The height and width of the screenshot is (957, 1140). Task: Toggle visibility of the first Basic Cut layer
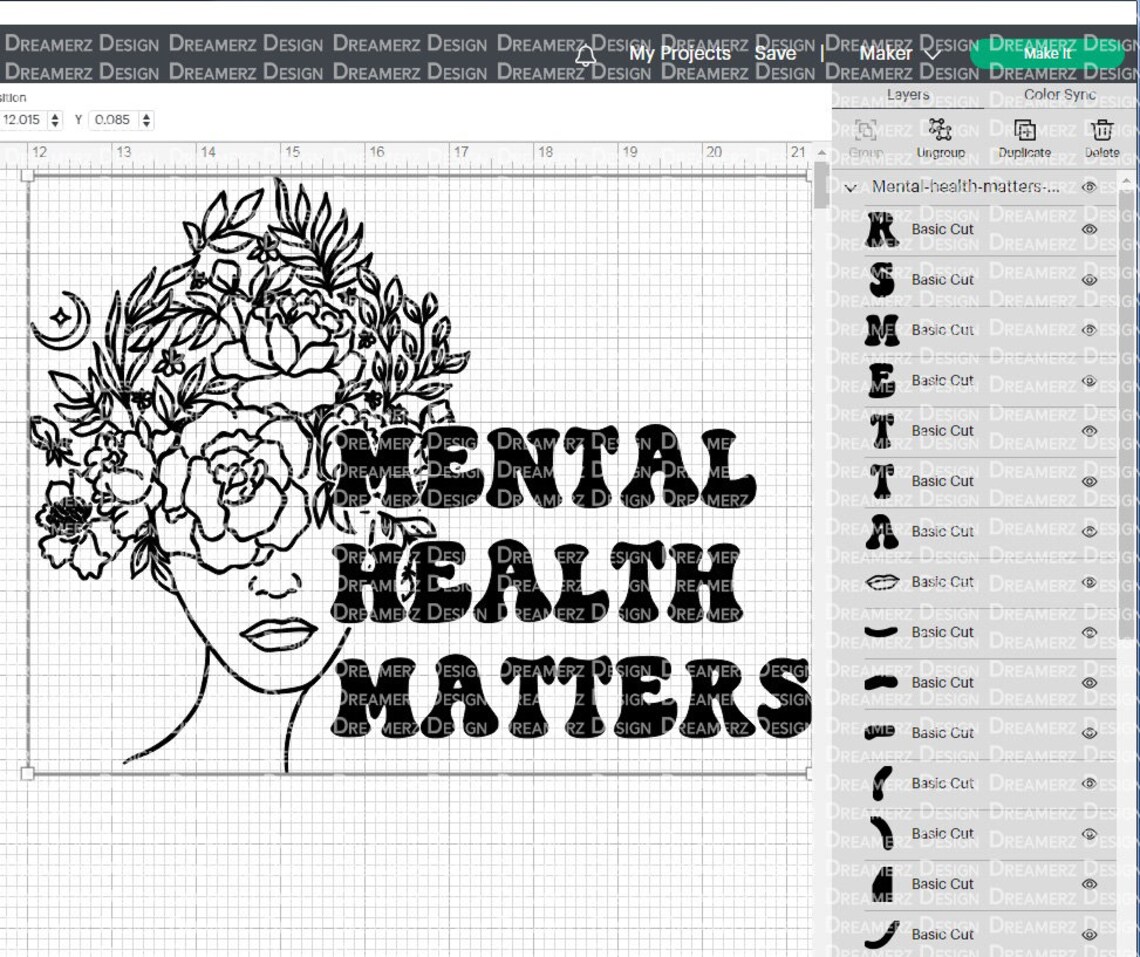[1090, 229]
